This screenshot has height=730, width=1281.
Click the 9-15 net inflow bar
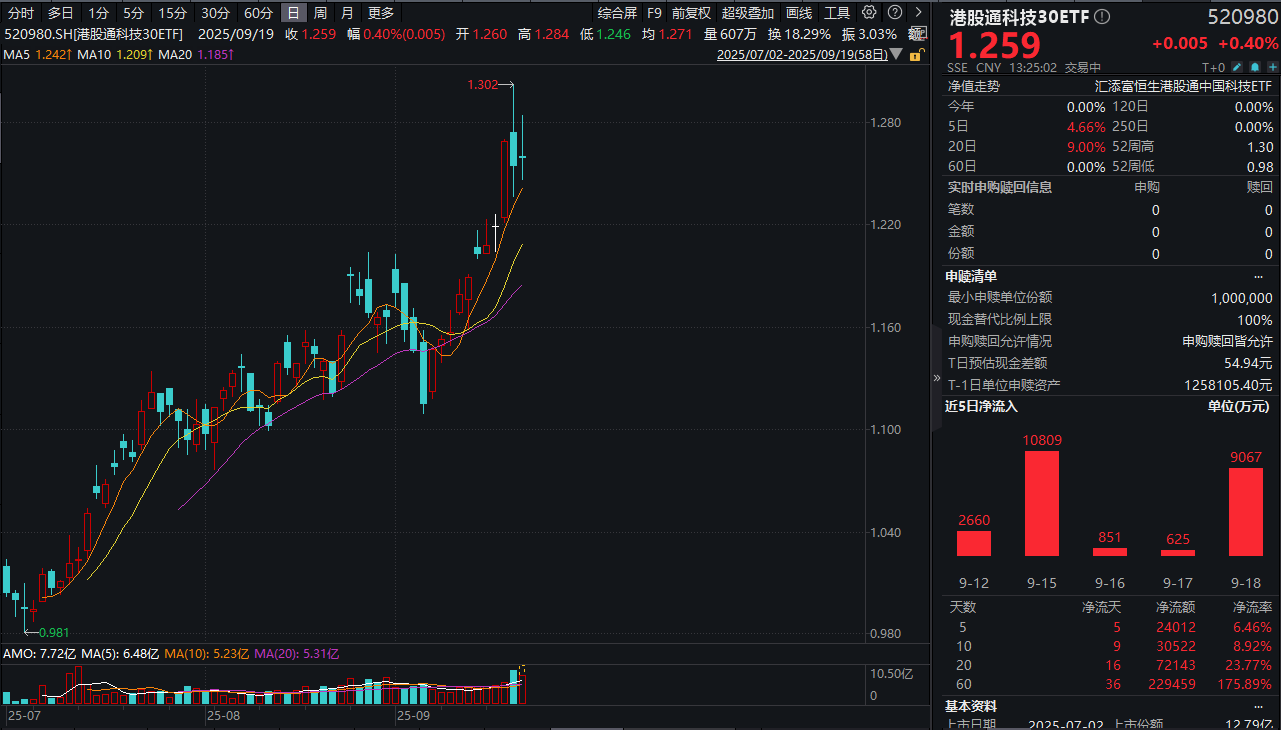coord(1041,503)
